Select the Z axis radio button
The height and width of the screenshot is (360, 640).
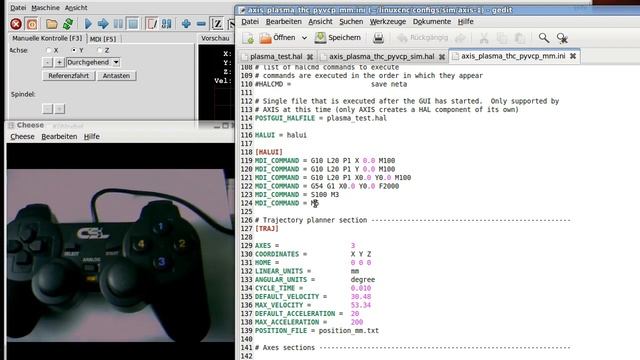(x=99, y=50)
